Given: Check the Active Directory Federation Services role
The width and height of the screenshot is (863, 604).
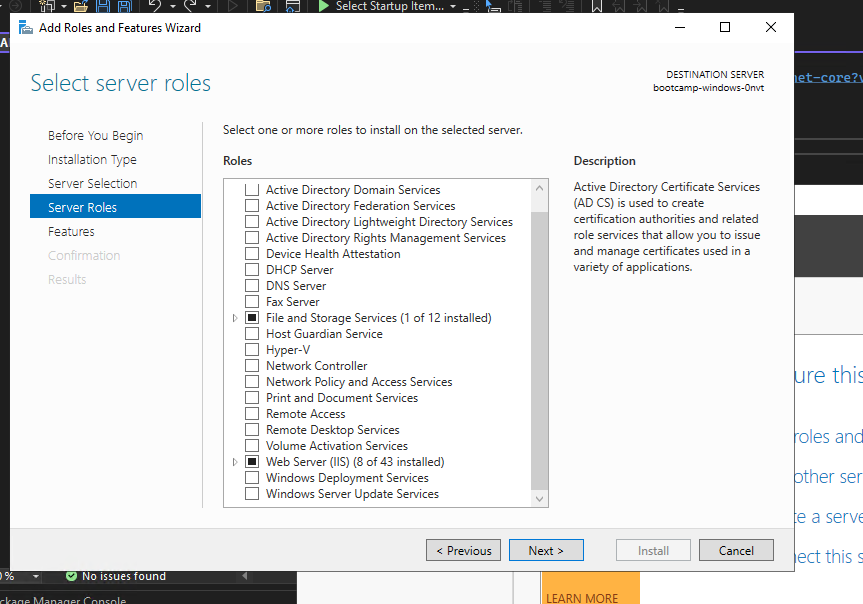Looking at the screenshot, I should (252, 206).
